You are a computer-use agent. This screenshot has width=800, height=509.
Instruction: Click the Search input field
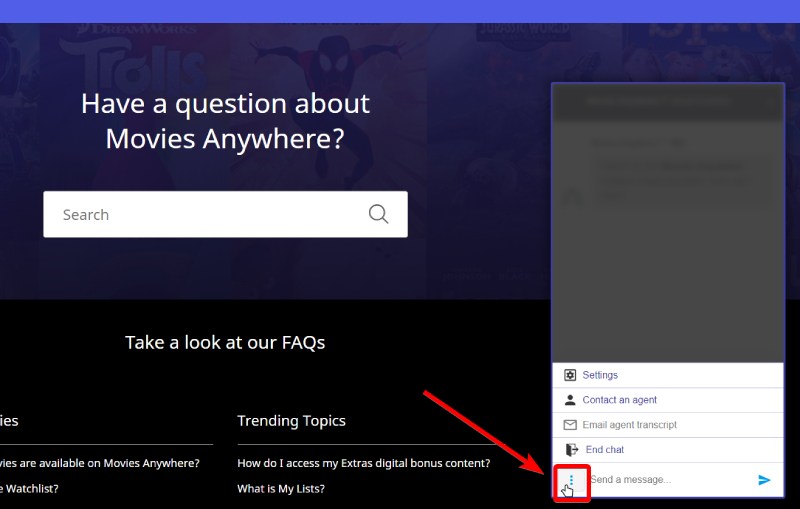click(x=225, y=214)
